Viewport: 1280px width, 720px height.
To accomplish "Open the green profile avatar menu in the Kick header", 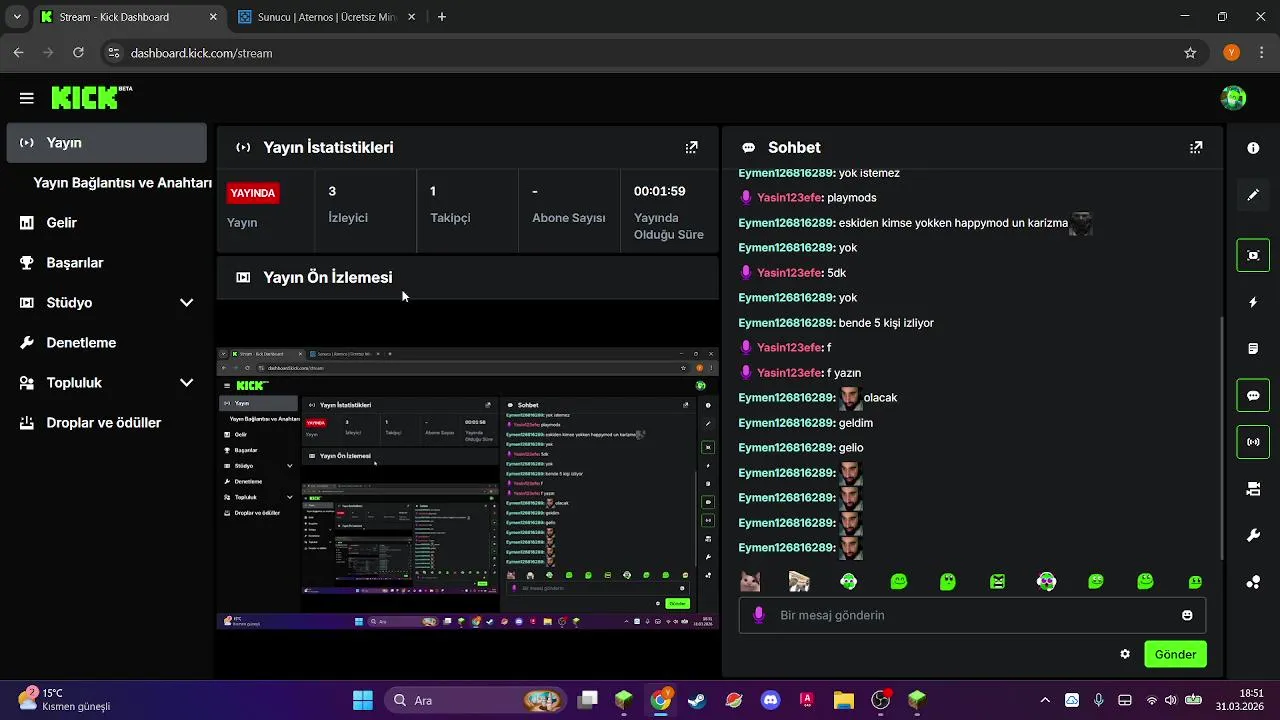I will pos(1233,98).
